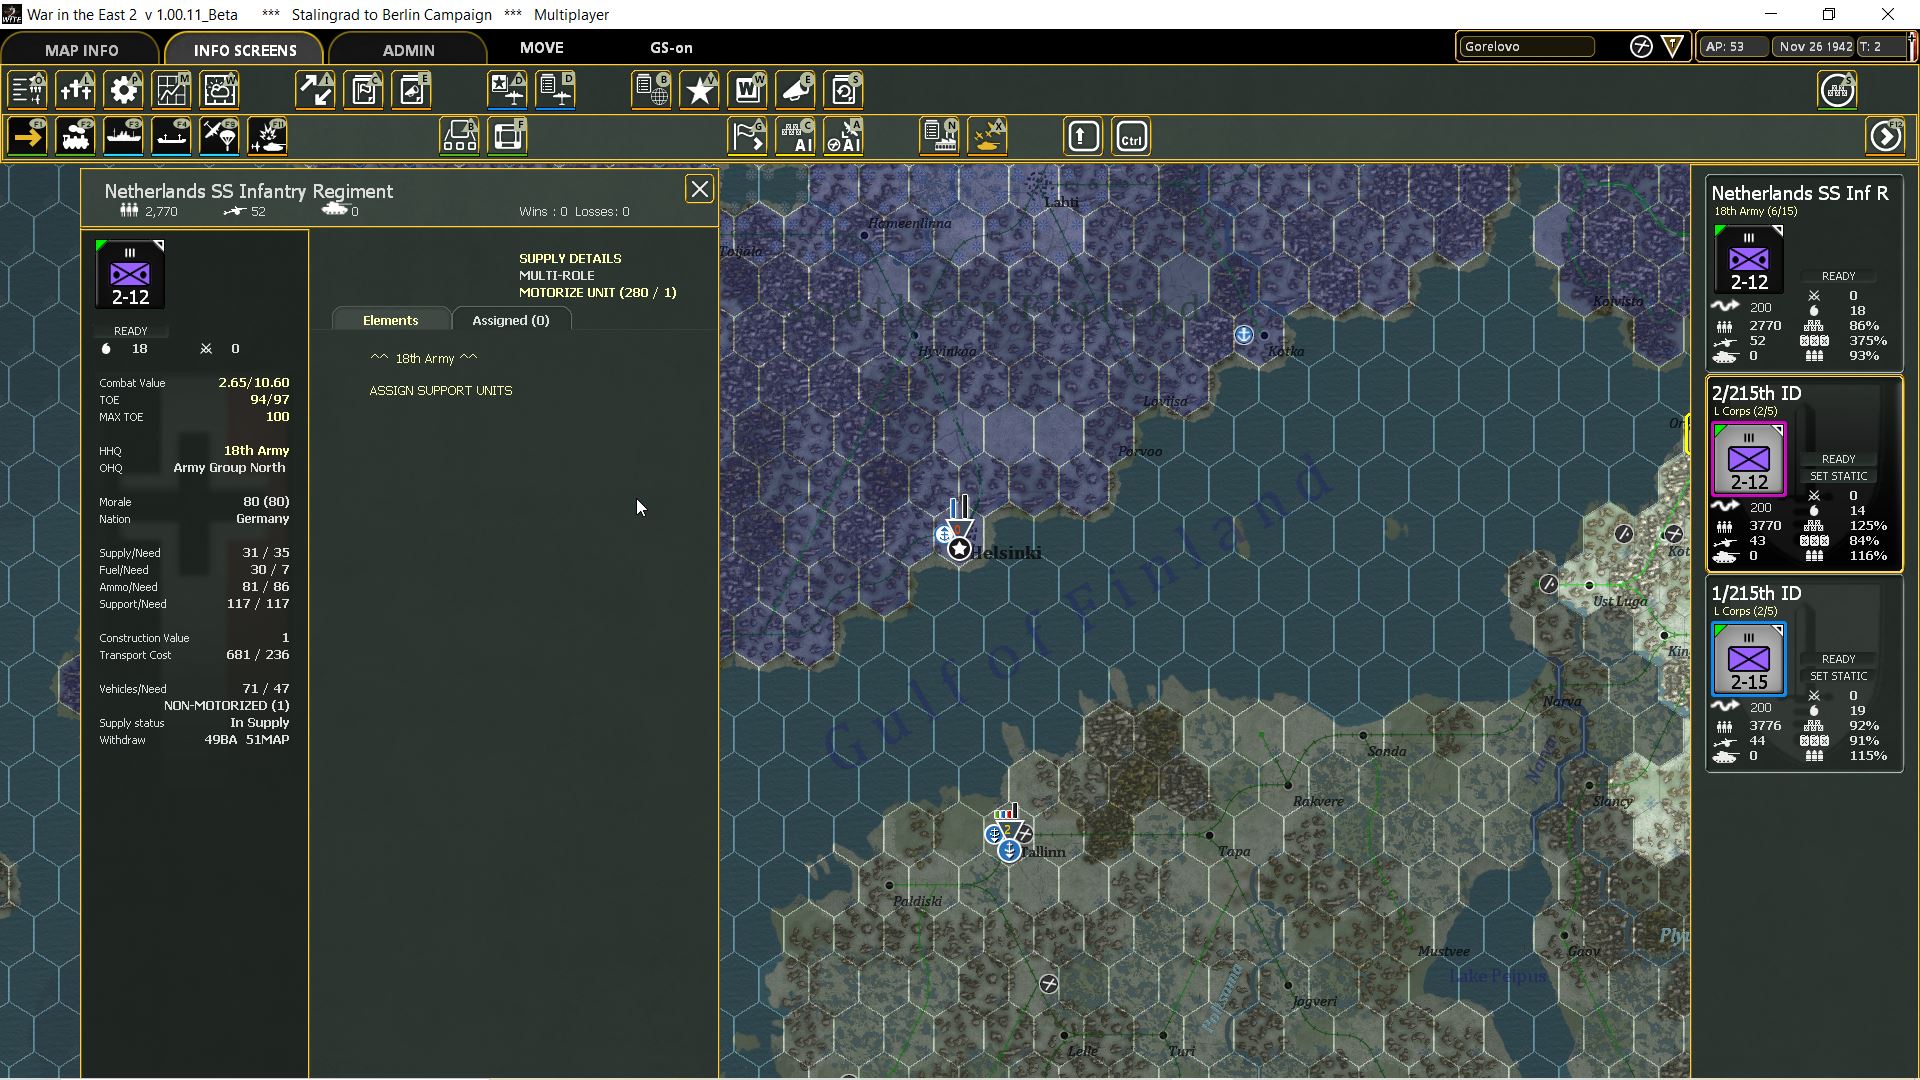Expand the 18th Army HQ chain entry
The width and height of the screenshot is (1920, 1080).
pos(424,358)
